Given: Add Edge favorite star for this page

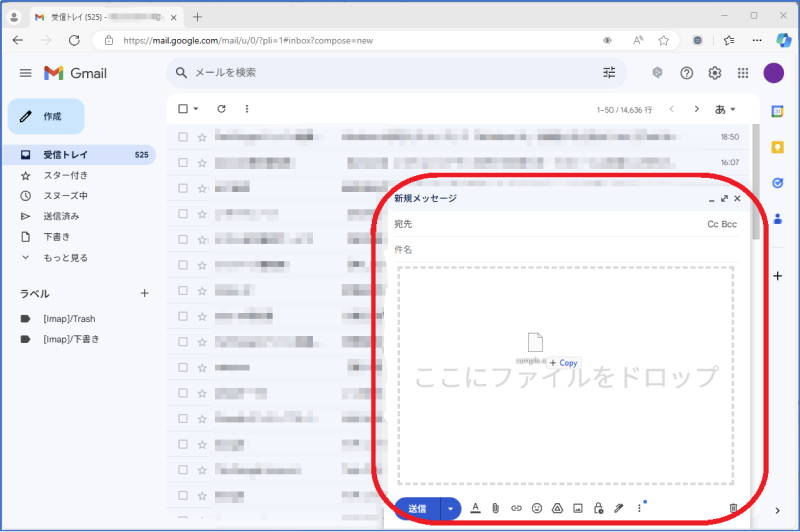Looking at the screenshot, I should click(x=663, y=40).
